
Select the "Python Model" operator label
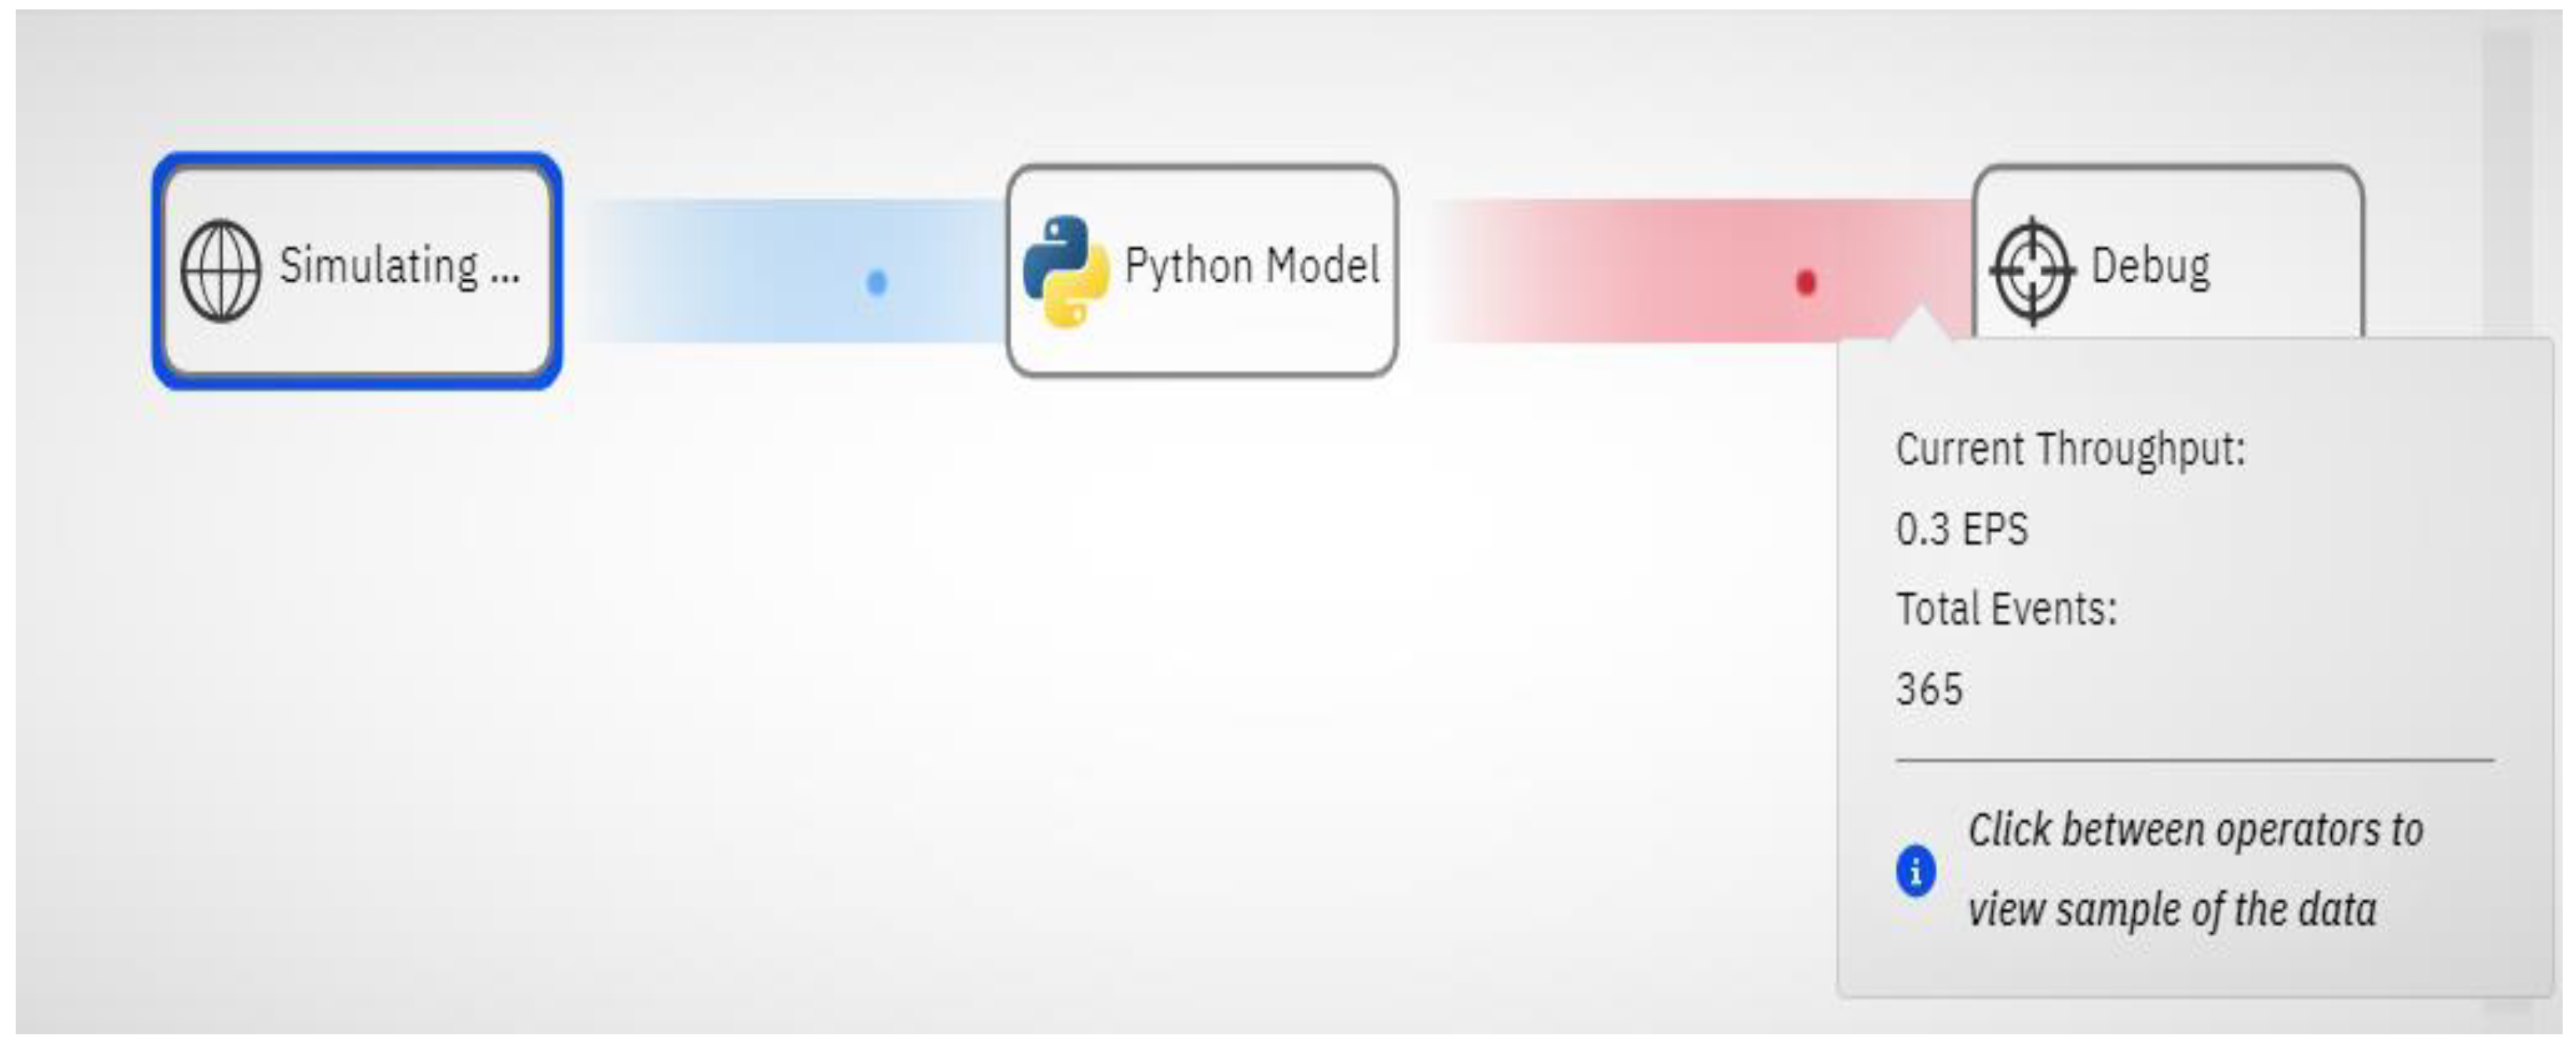coord(1251,266)
